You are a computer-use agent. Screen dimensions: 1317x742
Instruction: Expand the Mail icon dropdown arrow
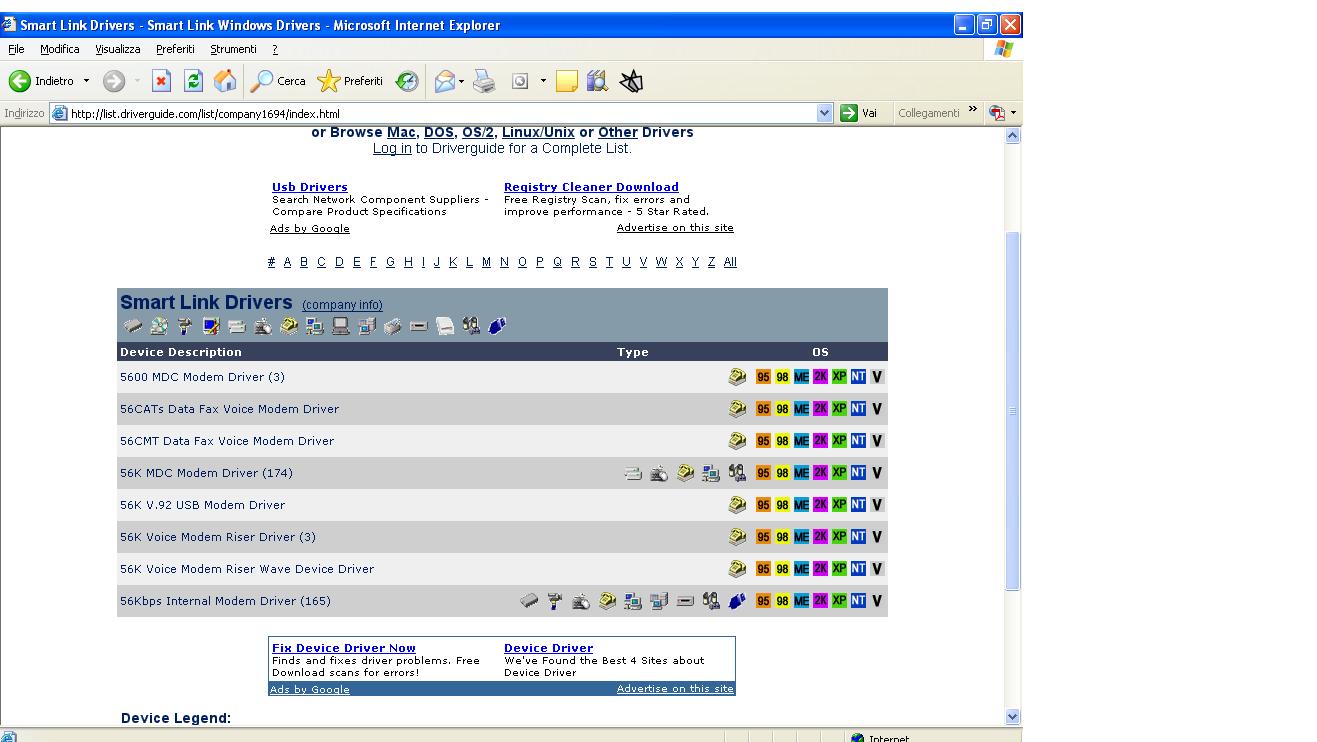(x=461, y=81)
